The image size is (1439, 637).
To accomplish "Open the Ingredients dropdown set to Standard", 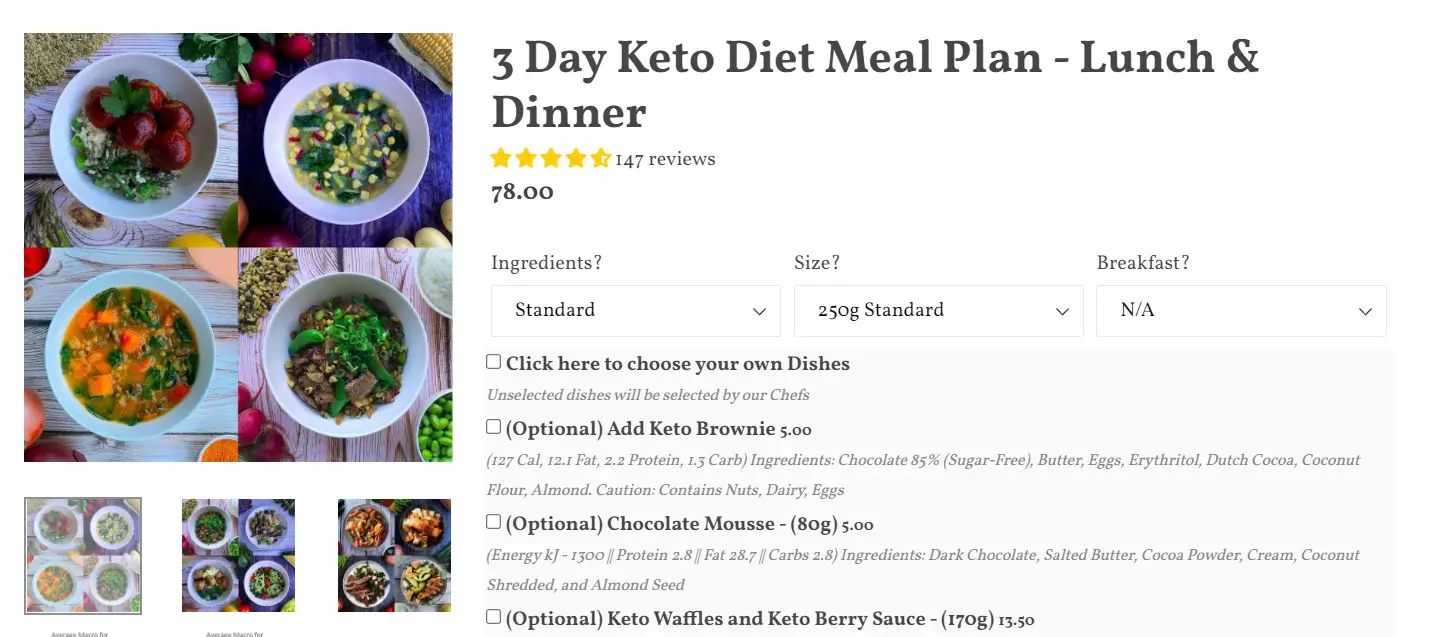I will [635, 311].
